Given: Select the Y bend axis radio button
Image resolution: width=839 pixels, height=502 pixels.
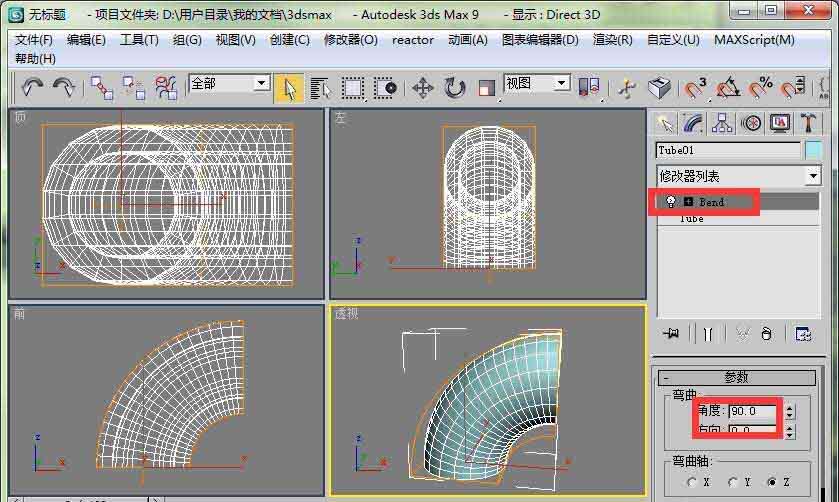Looking at the screenshot, I should 732,482.
